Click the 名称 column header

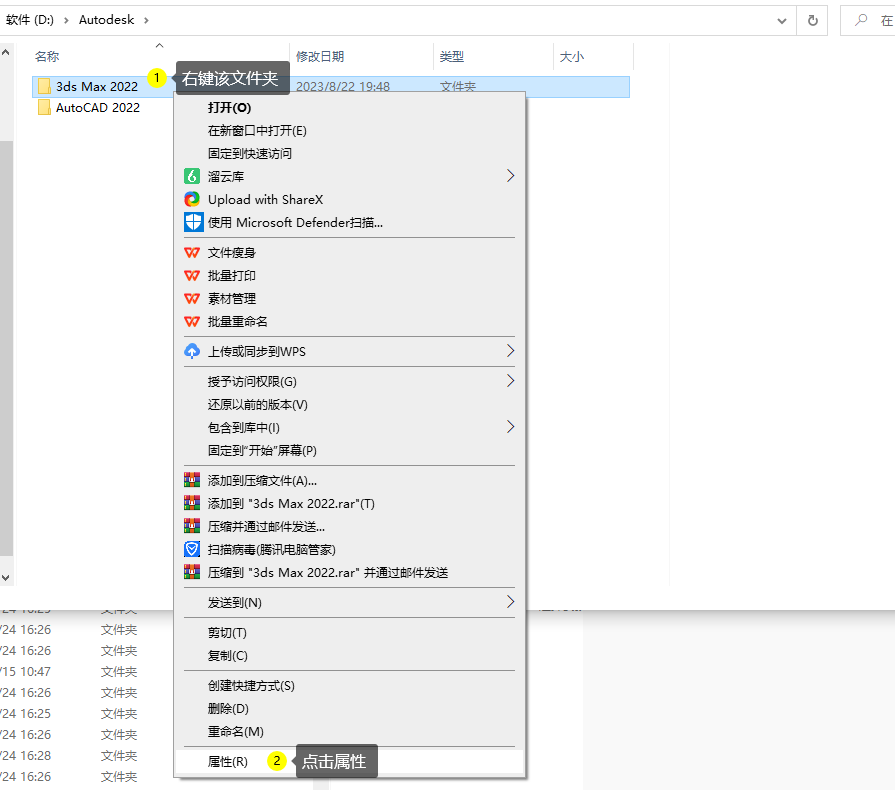(47, 57)
